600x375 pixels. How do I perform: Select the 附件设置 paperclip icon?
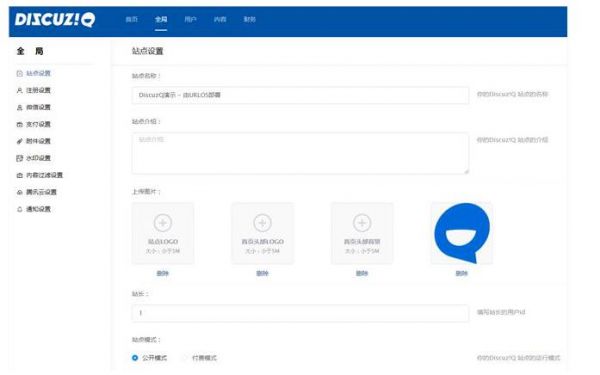[20, 141]
